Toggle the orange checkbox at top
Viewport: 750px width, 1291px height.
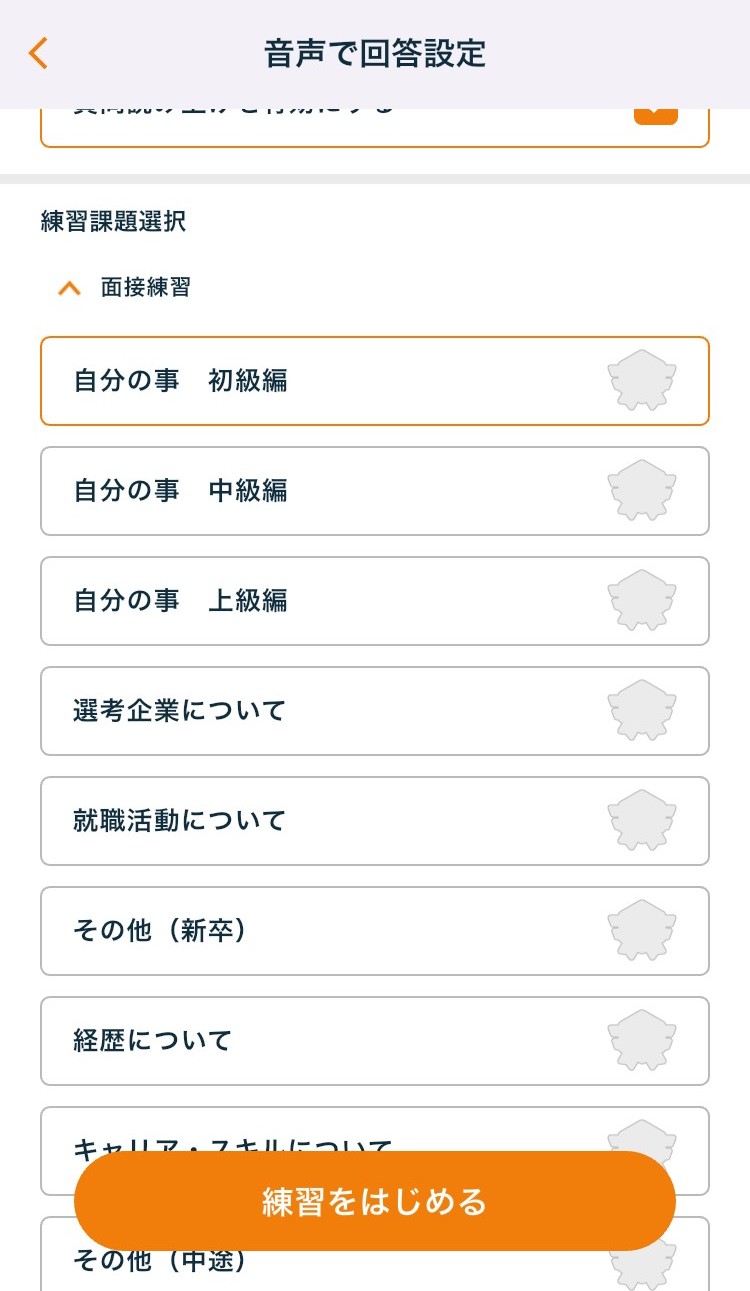click(655, 115)
